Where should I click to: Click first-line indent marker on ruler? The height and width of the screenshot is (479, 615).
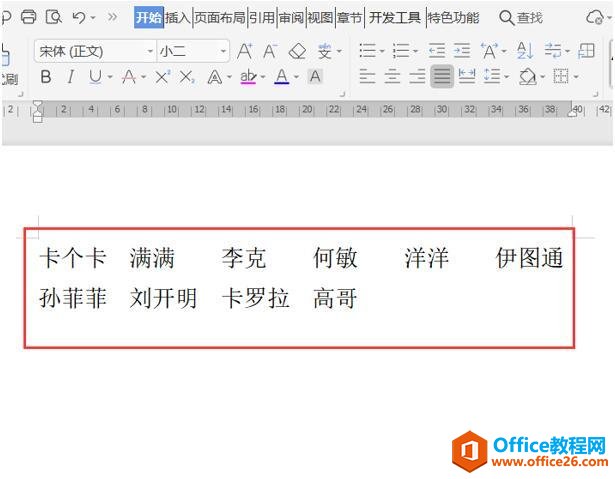(x=38, y=104)
